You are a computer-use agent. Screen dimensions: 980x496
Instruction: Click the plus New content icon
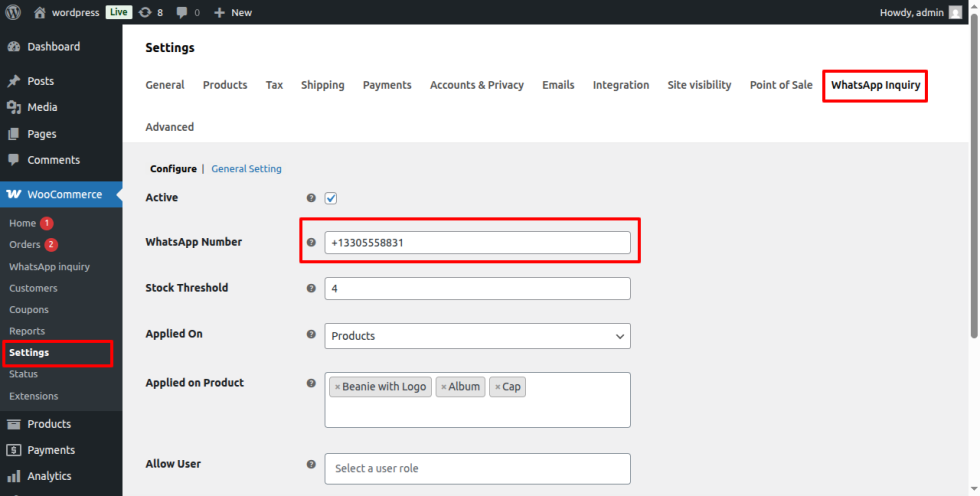pyautogui.click(x=219, y=12)
